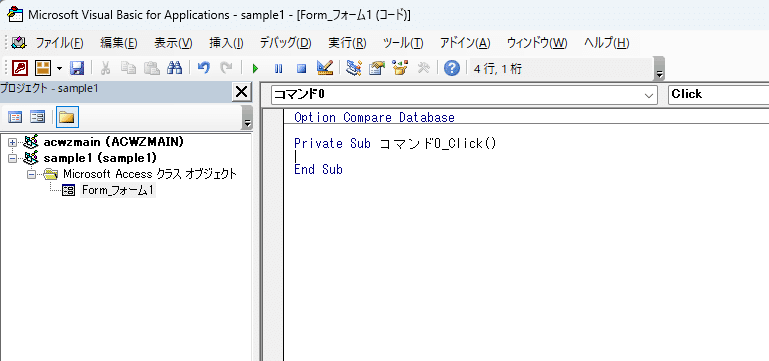This screenshot has height=361, width=769.
Task: Open the ヘルプ(H) menu
Action: pos(606,43)
